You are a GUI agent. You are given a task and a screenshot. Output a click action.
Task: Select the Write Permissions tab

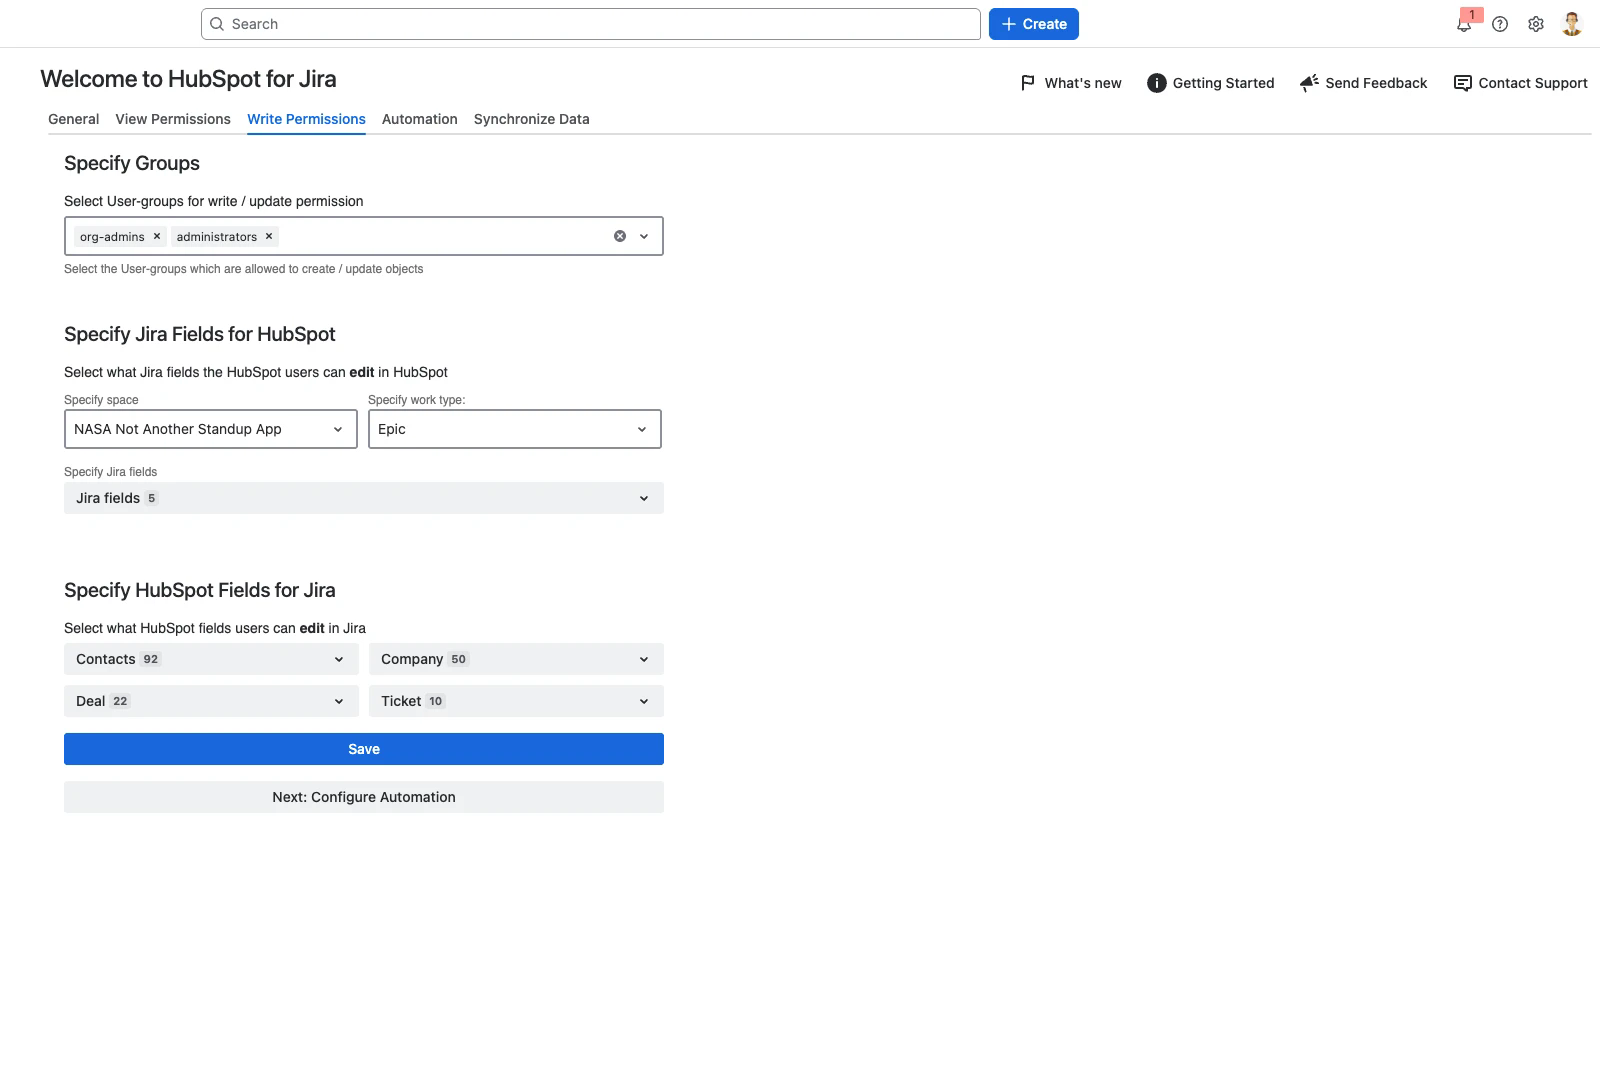click(x=307, y=119)
